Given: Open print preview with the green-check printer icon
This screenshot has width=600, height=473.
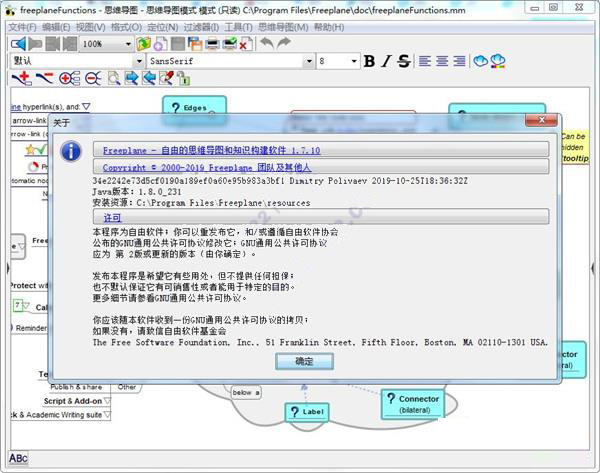Looking at the screenshot, I should [x=230, y=44].
